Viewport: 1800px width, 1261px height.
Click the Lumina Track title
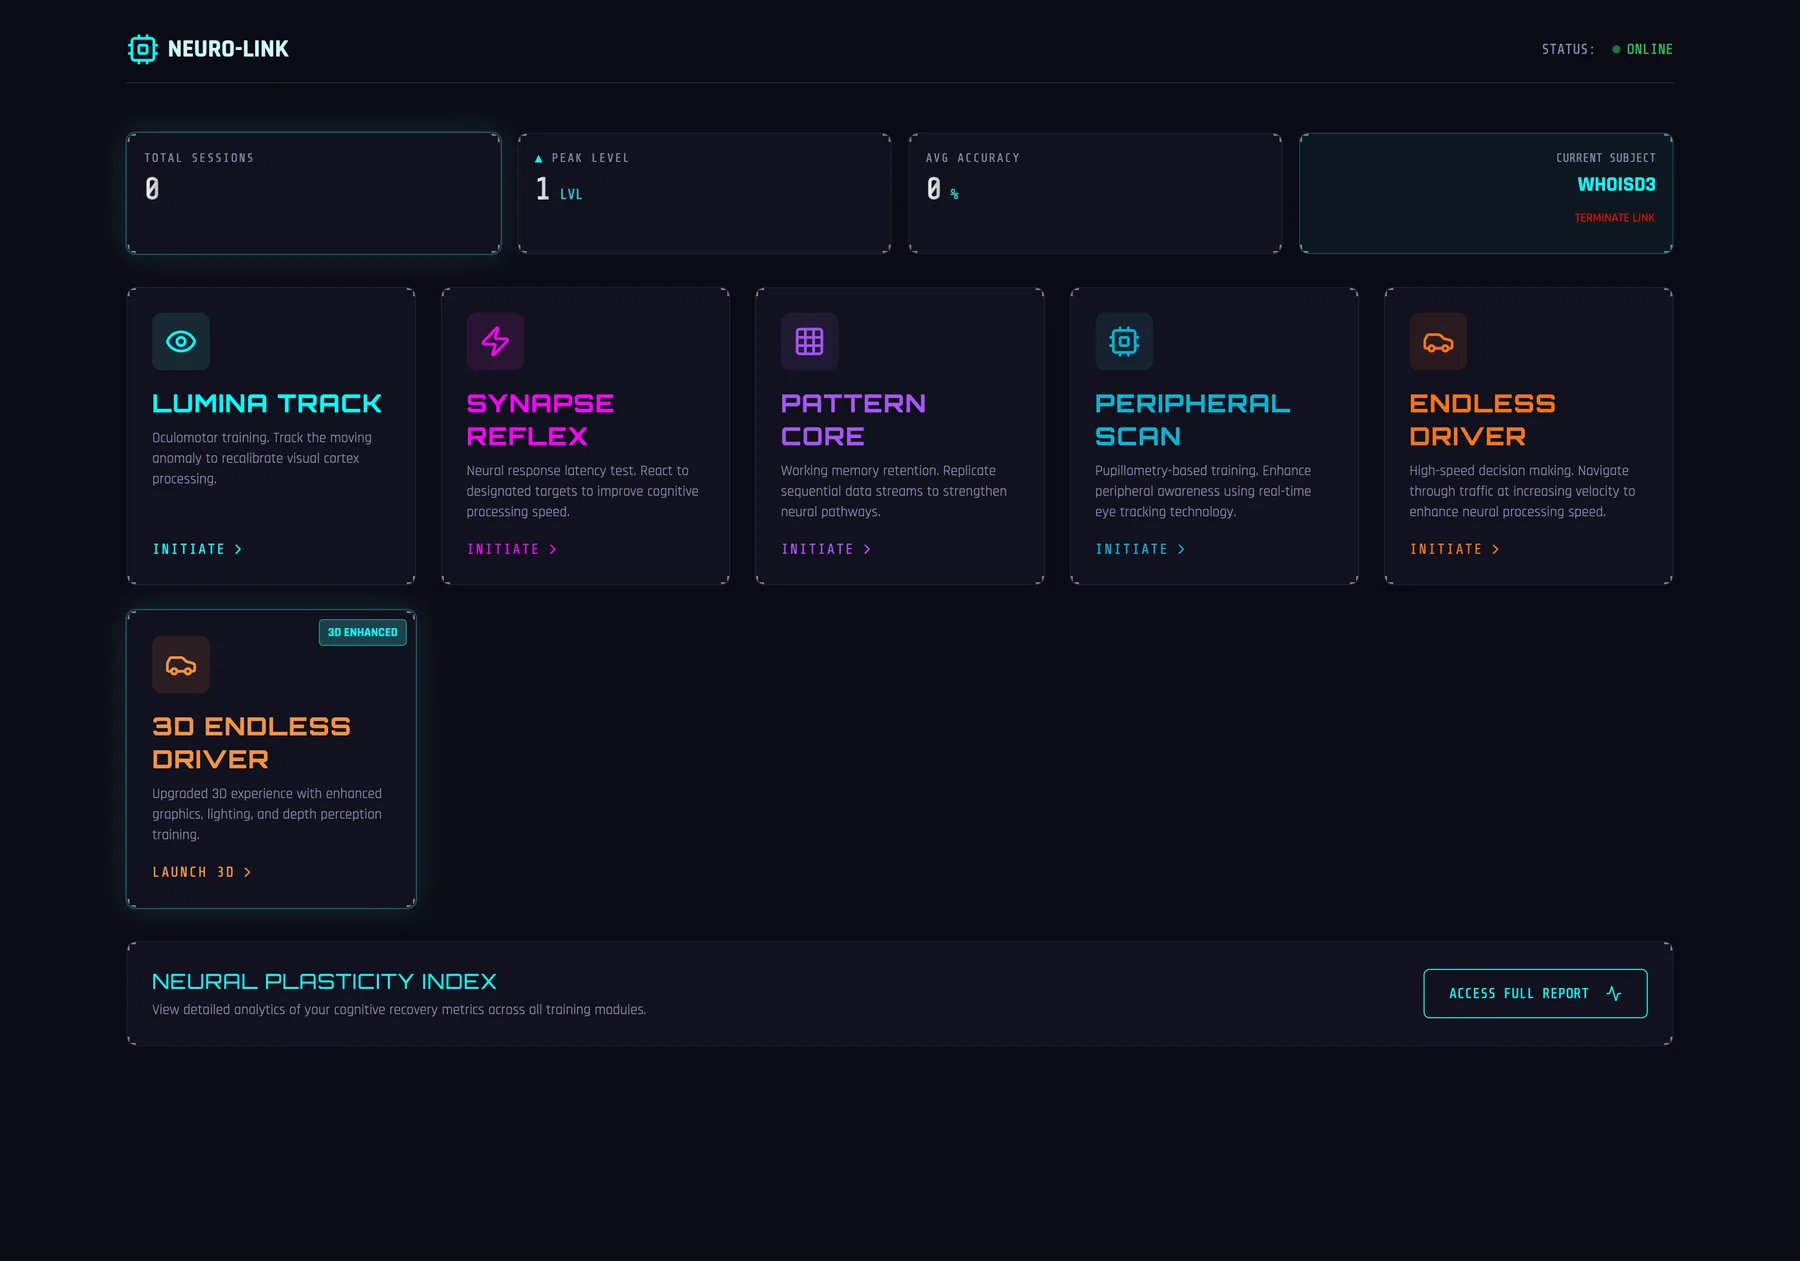coord(267,404)
